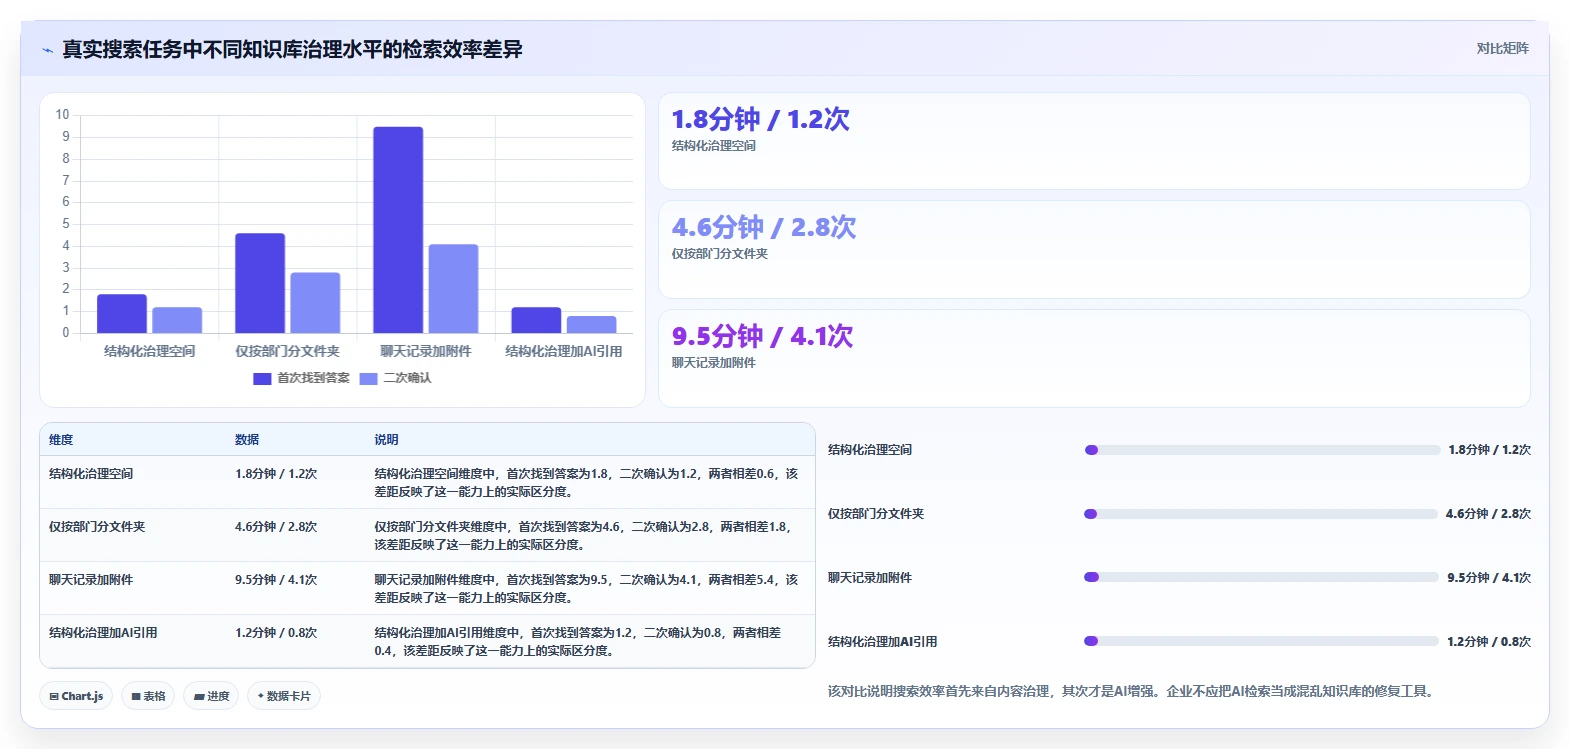Screen dimensions: 1570x749
Task: Click the dark bar for 结构化治理加AI引用
Action: (x=536, y=320)
